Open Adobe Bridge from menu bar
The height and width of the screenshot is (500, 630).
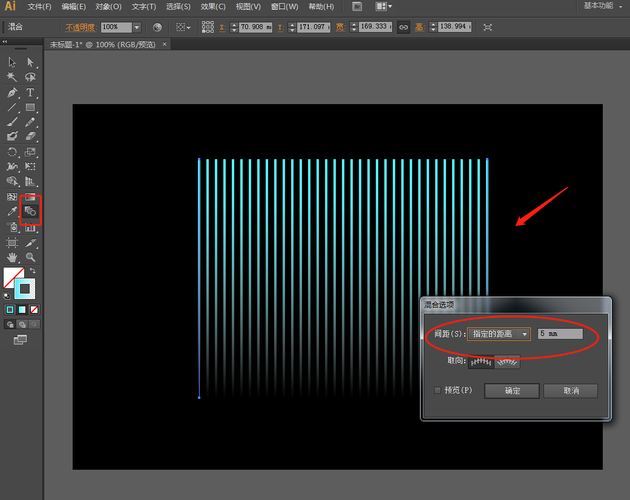[x=357, y=6]
